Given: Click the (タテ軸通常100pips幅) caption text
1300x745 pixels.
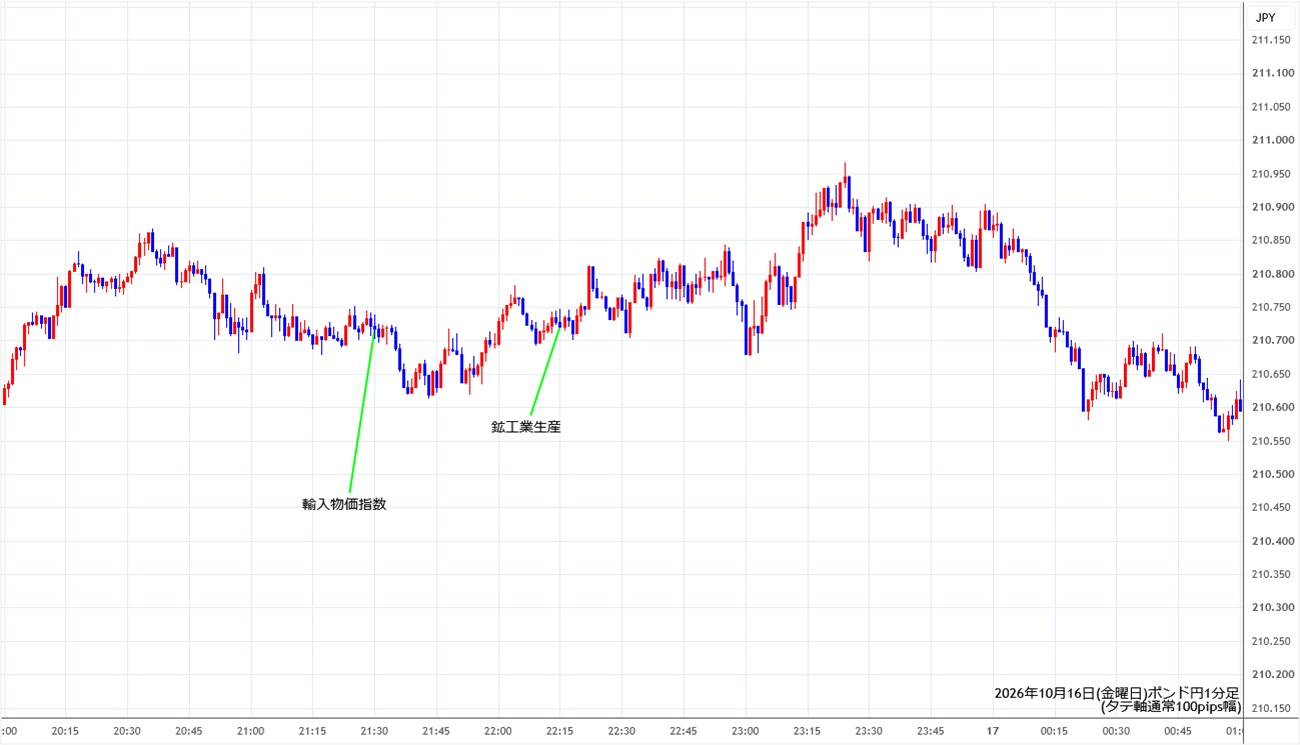Looking at the screenshot, I should (x=1170, y=707).
